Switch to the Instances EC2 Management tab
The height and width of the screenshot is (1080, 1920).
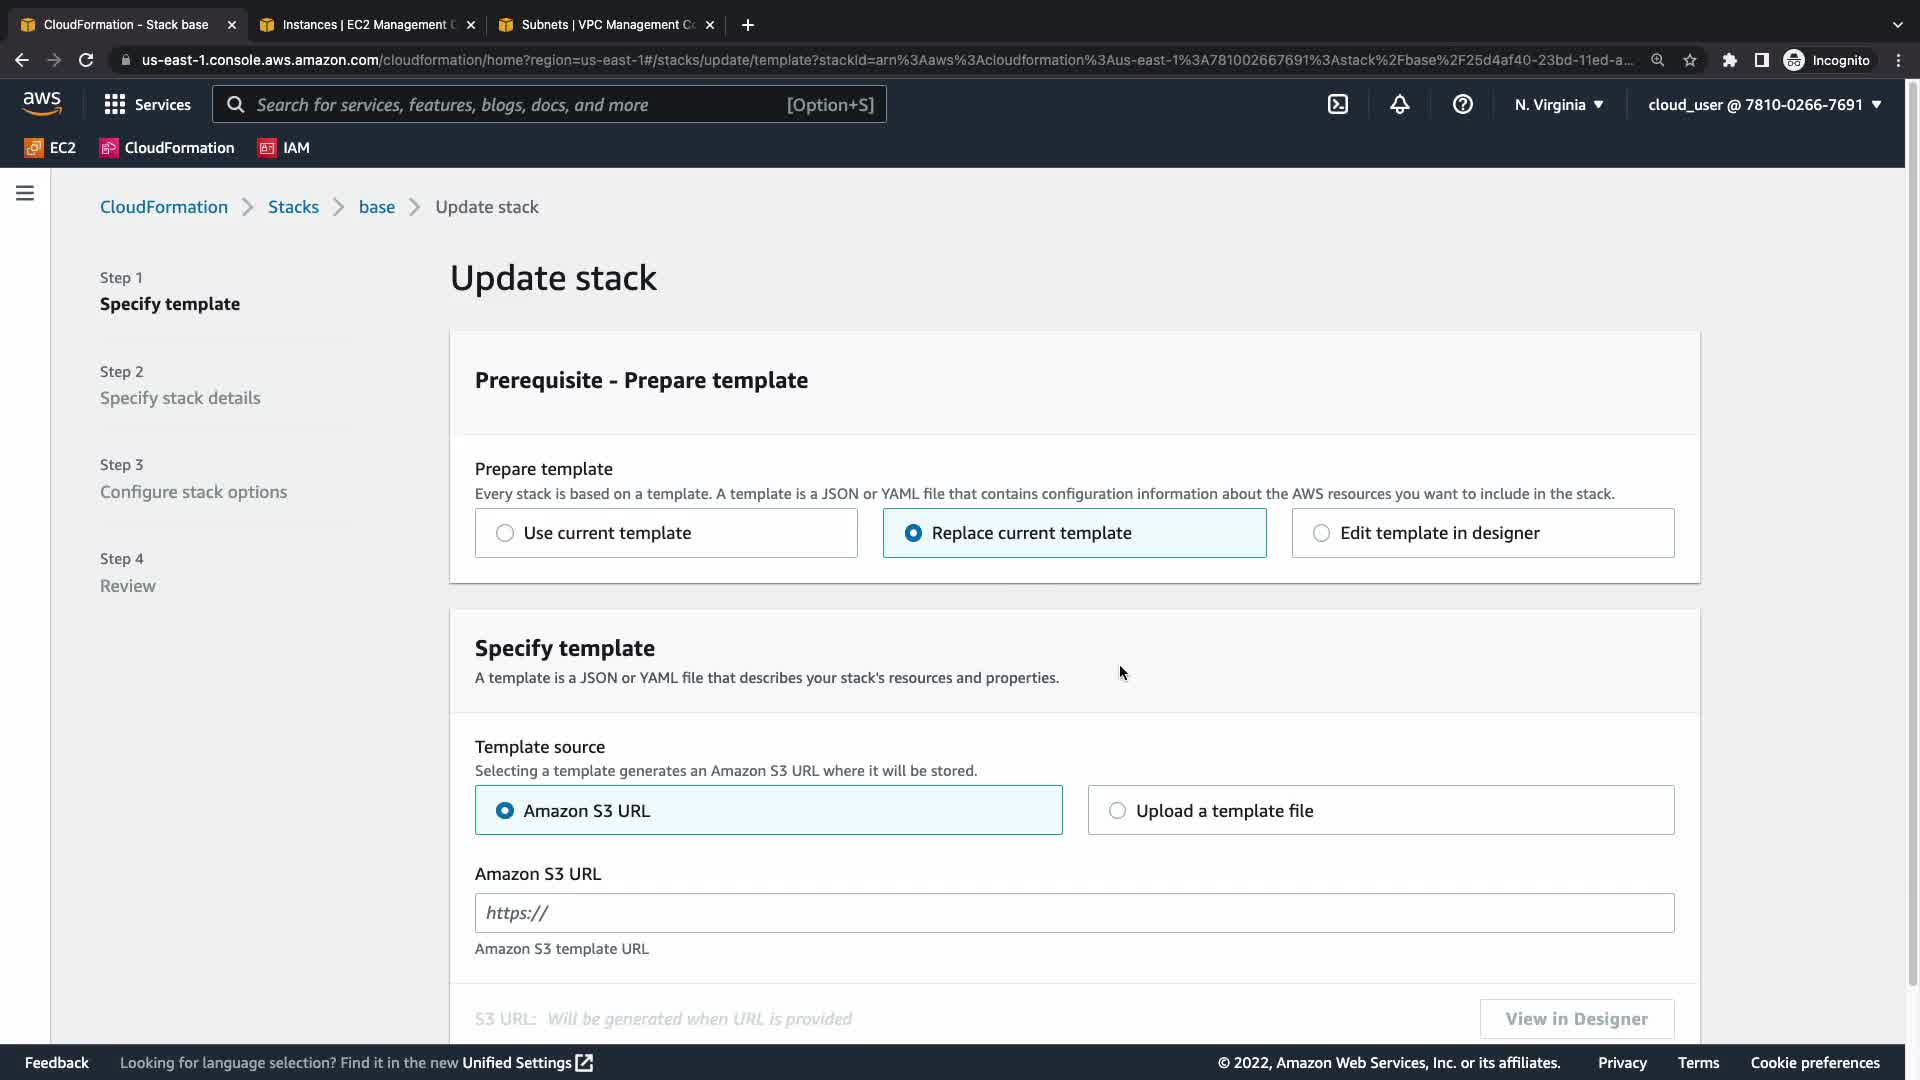[x=365, y=24]
